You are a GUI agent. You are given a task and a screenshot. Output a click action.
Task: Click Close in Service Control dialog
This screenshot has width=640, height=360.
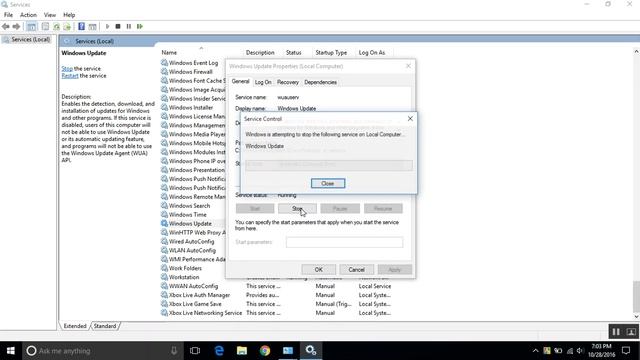coord(328,183)
